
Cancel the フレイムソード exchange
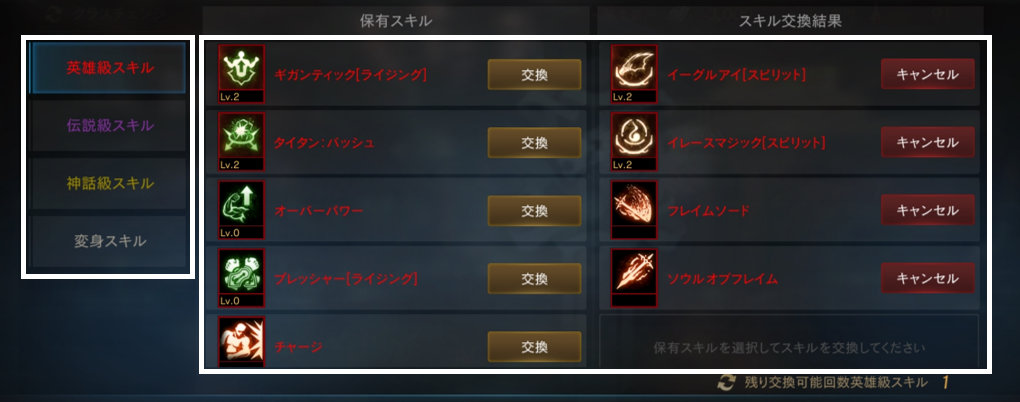(928, 210)
